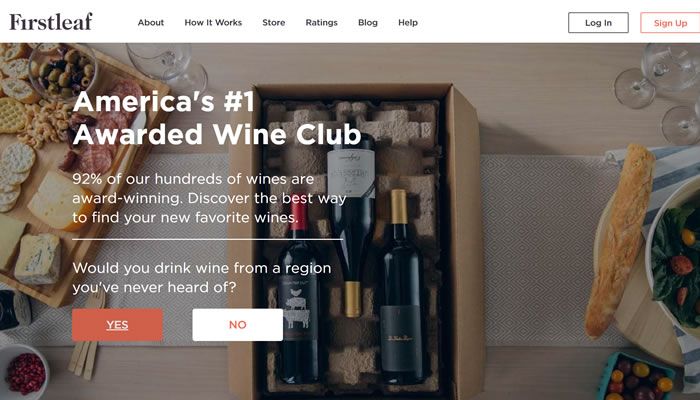Click the question about unfamiliar wine regions
Image resolution: width=700 pixels, height=400 pixels.
coord(202,277)
